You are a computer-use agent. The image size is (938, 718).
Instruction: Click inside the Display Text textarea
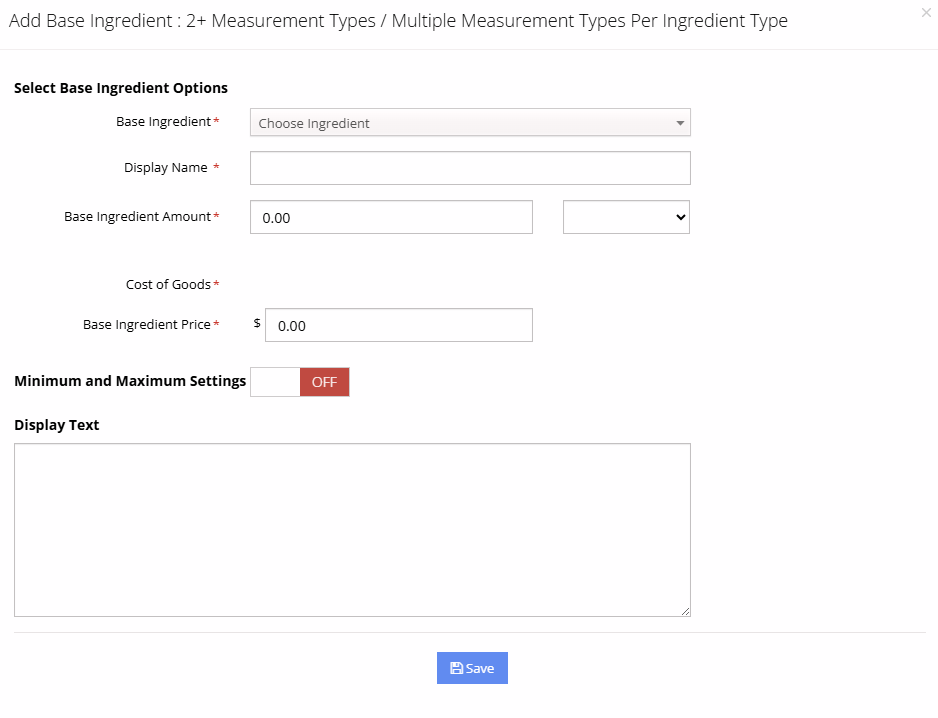pos(352,529)
